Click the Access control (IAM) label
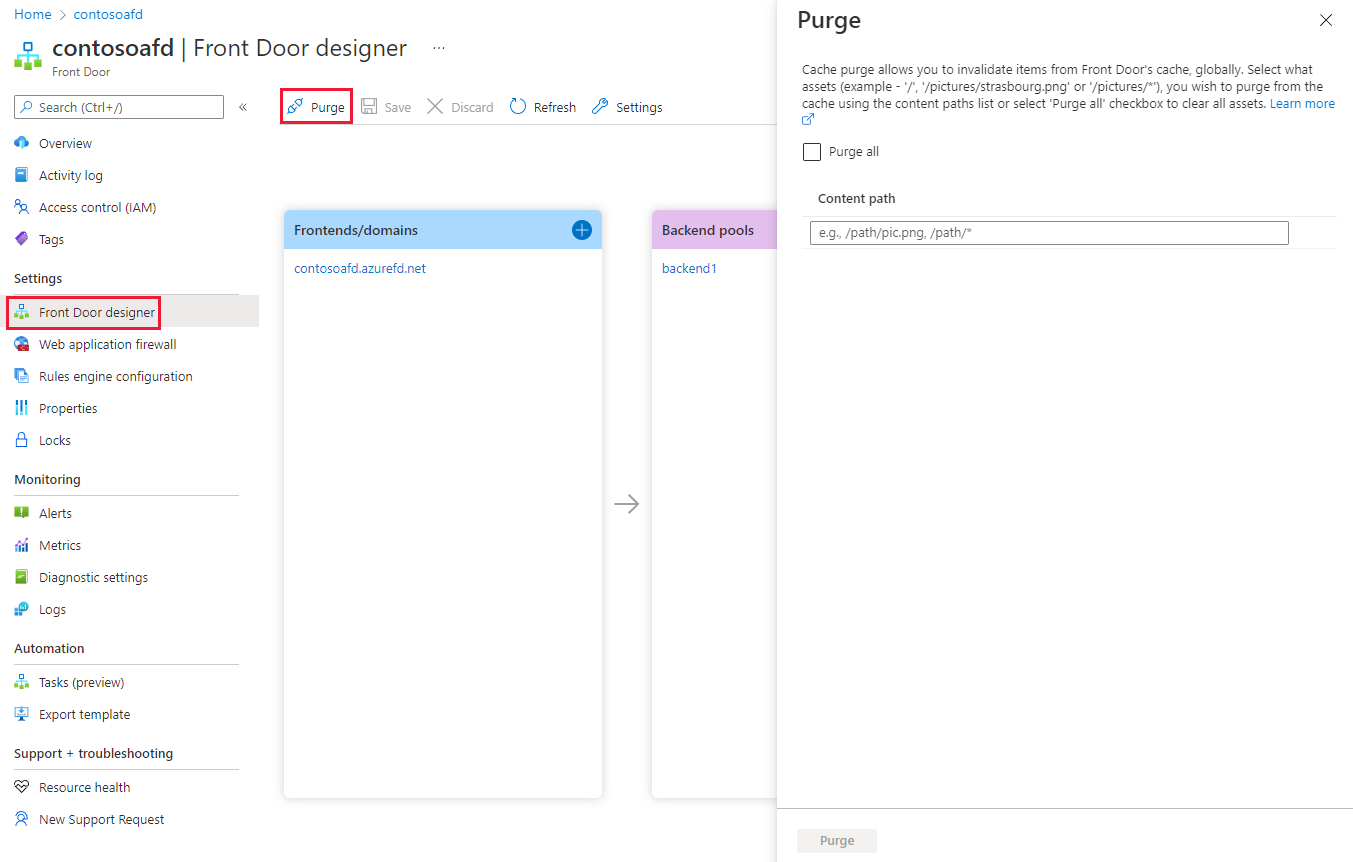Viewport: 1353px width, 862px height. (x=98, y=207)
